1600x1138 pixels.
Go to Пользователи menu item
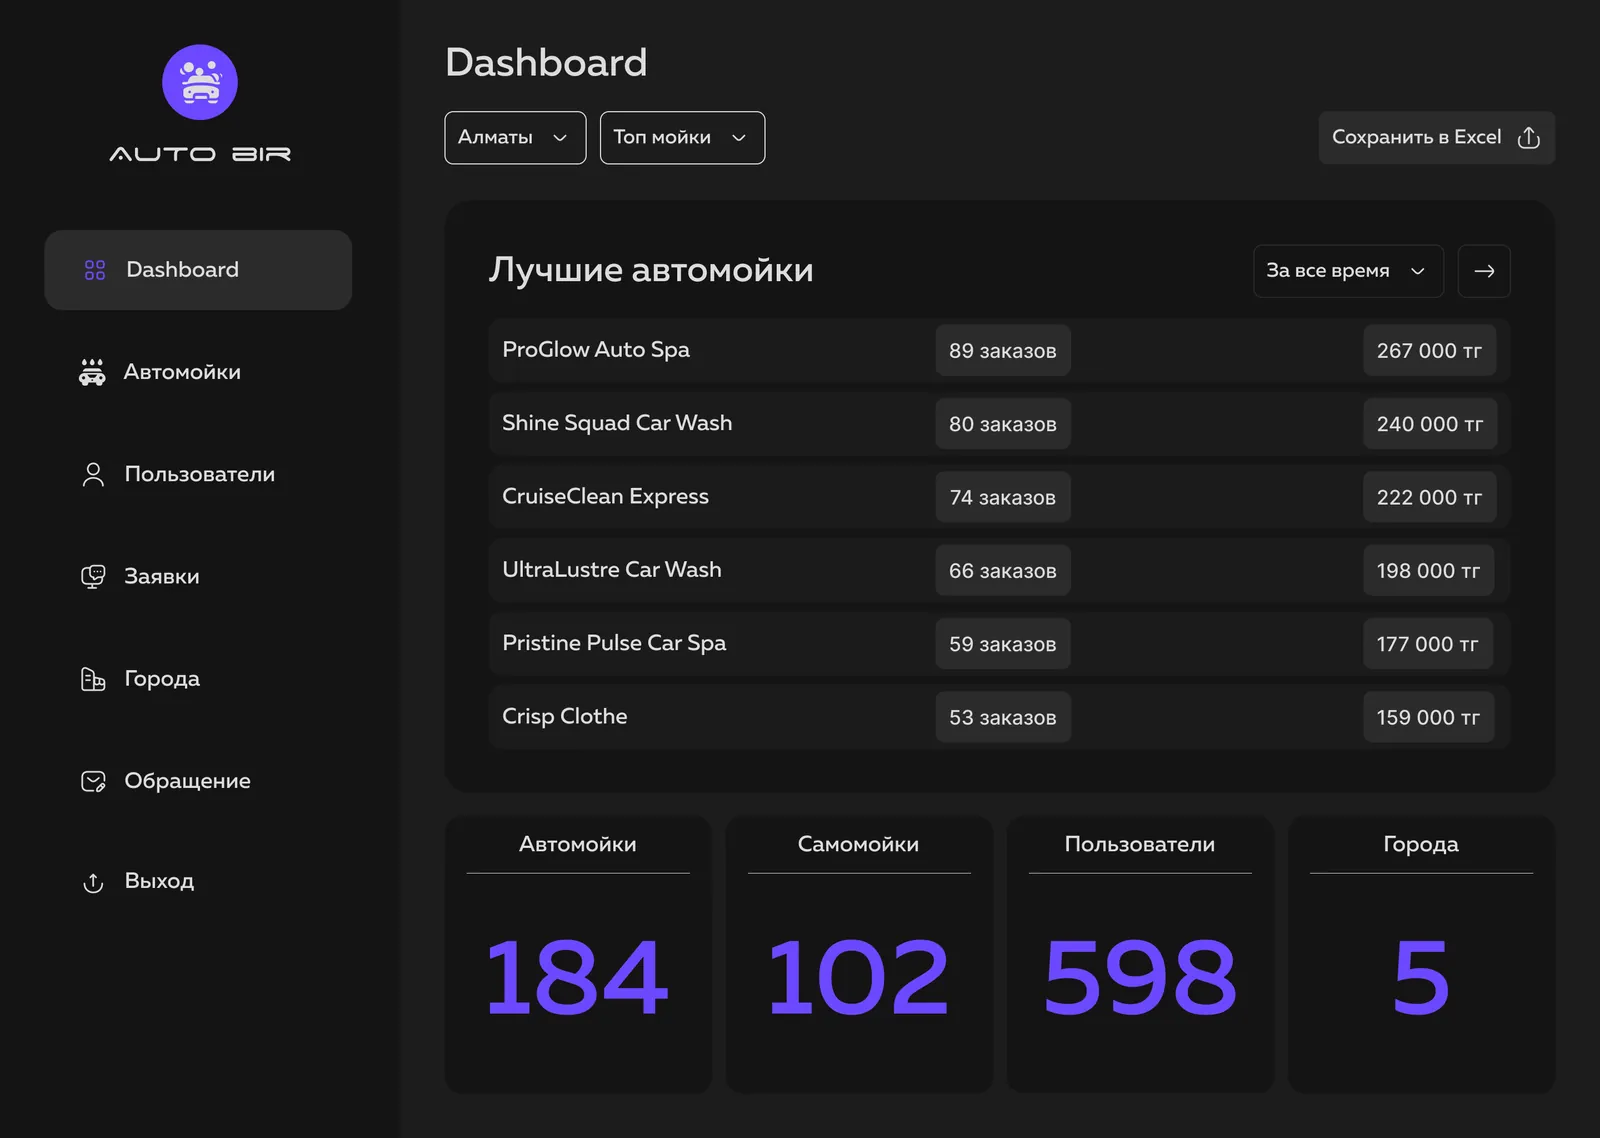[198, 474]
